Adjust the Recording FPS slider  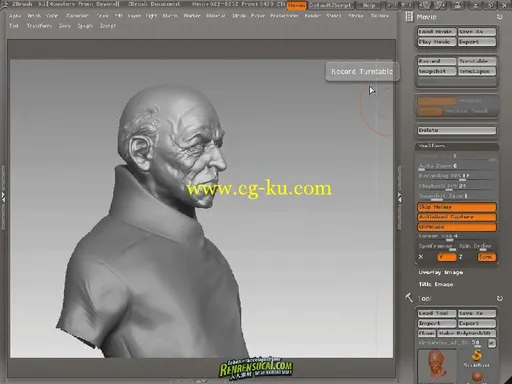[x=457, y=176]
